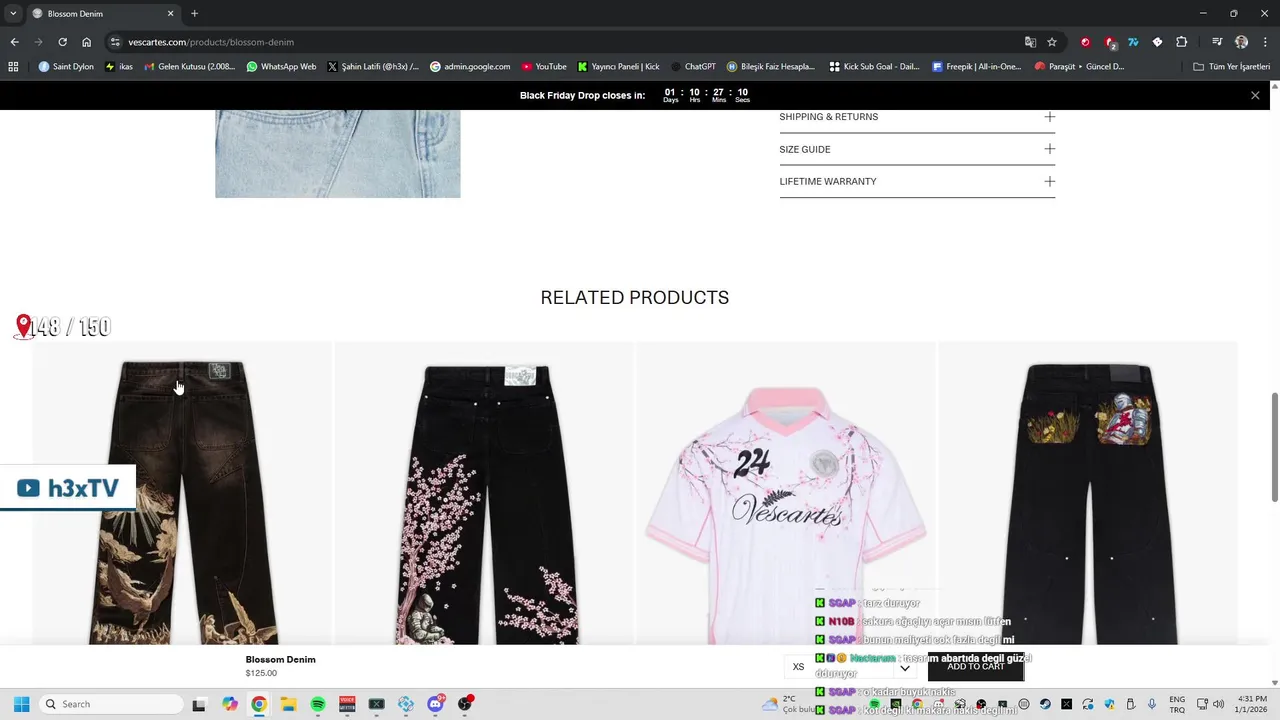Image resolution: width=1280 pixels, height=720 pixels.
Task: Click the translate page icon in address bar
Action: click(1030, 42)
